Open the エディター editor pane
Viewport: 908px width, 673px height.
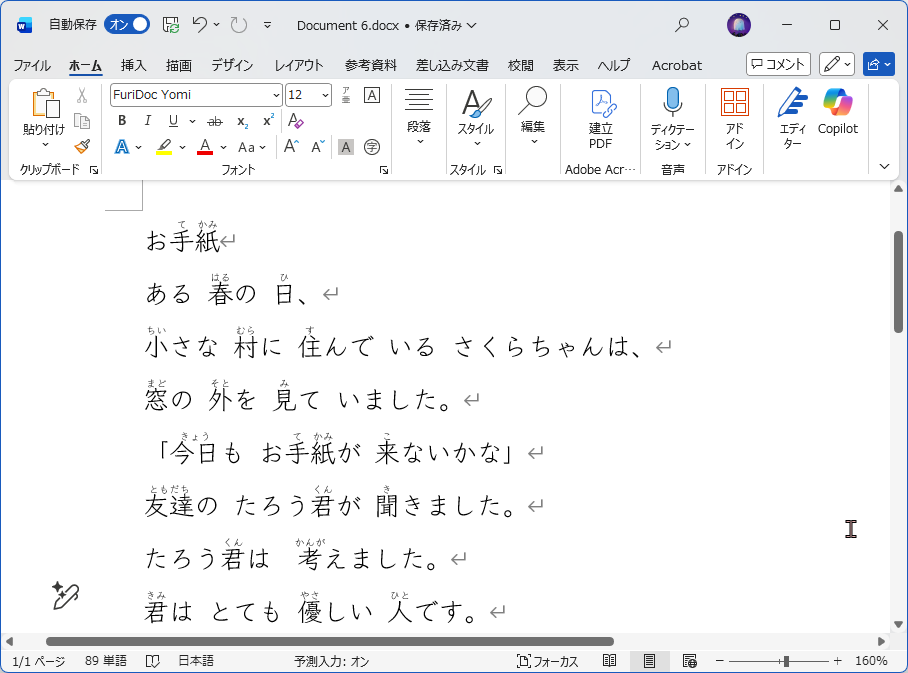tap(792, 118)
